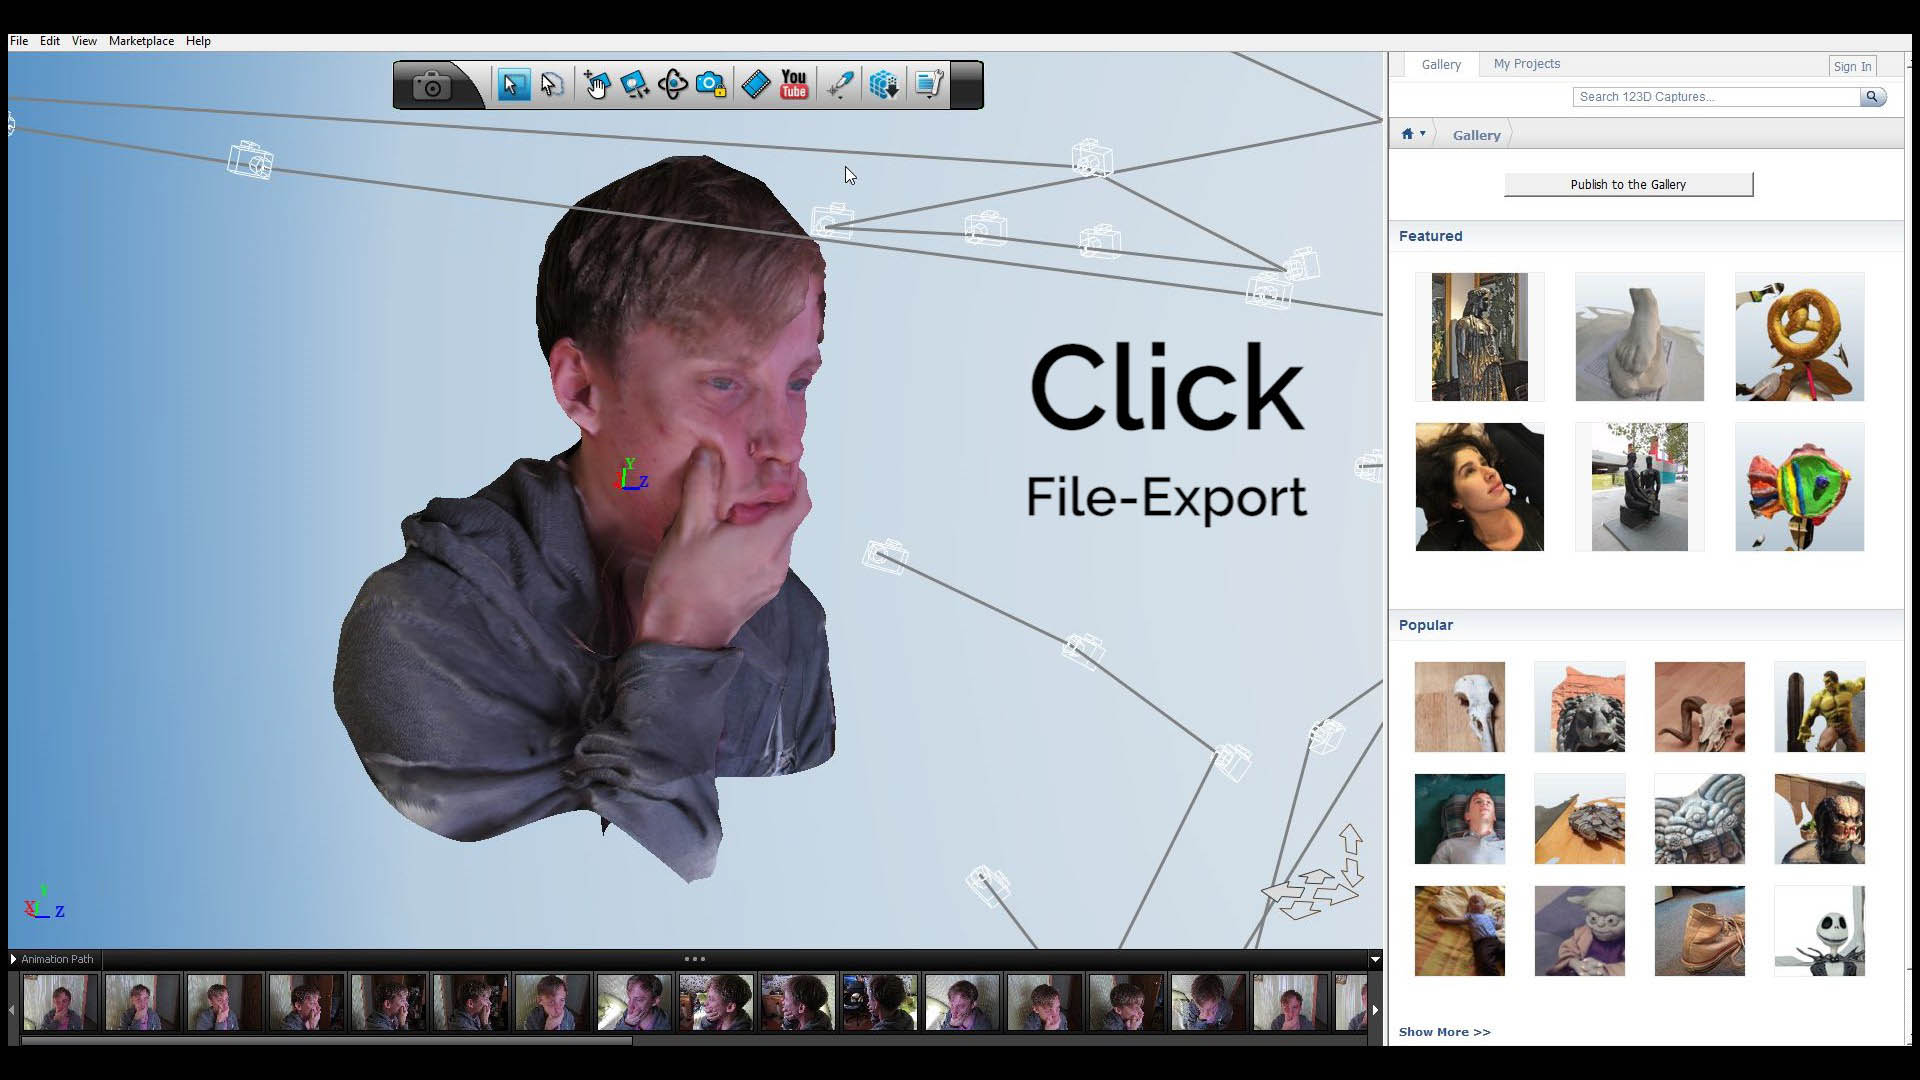Viewport: 1920px width, 1080px height.
Task: Open the popular ram skull capture
Action: tap(1699, 707)
